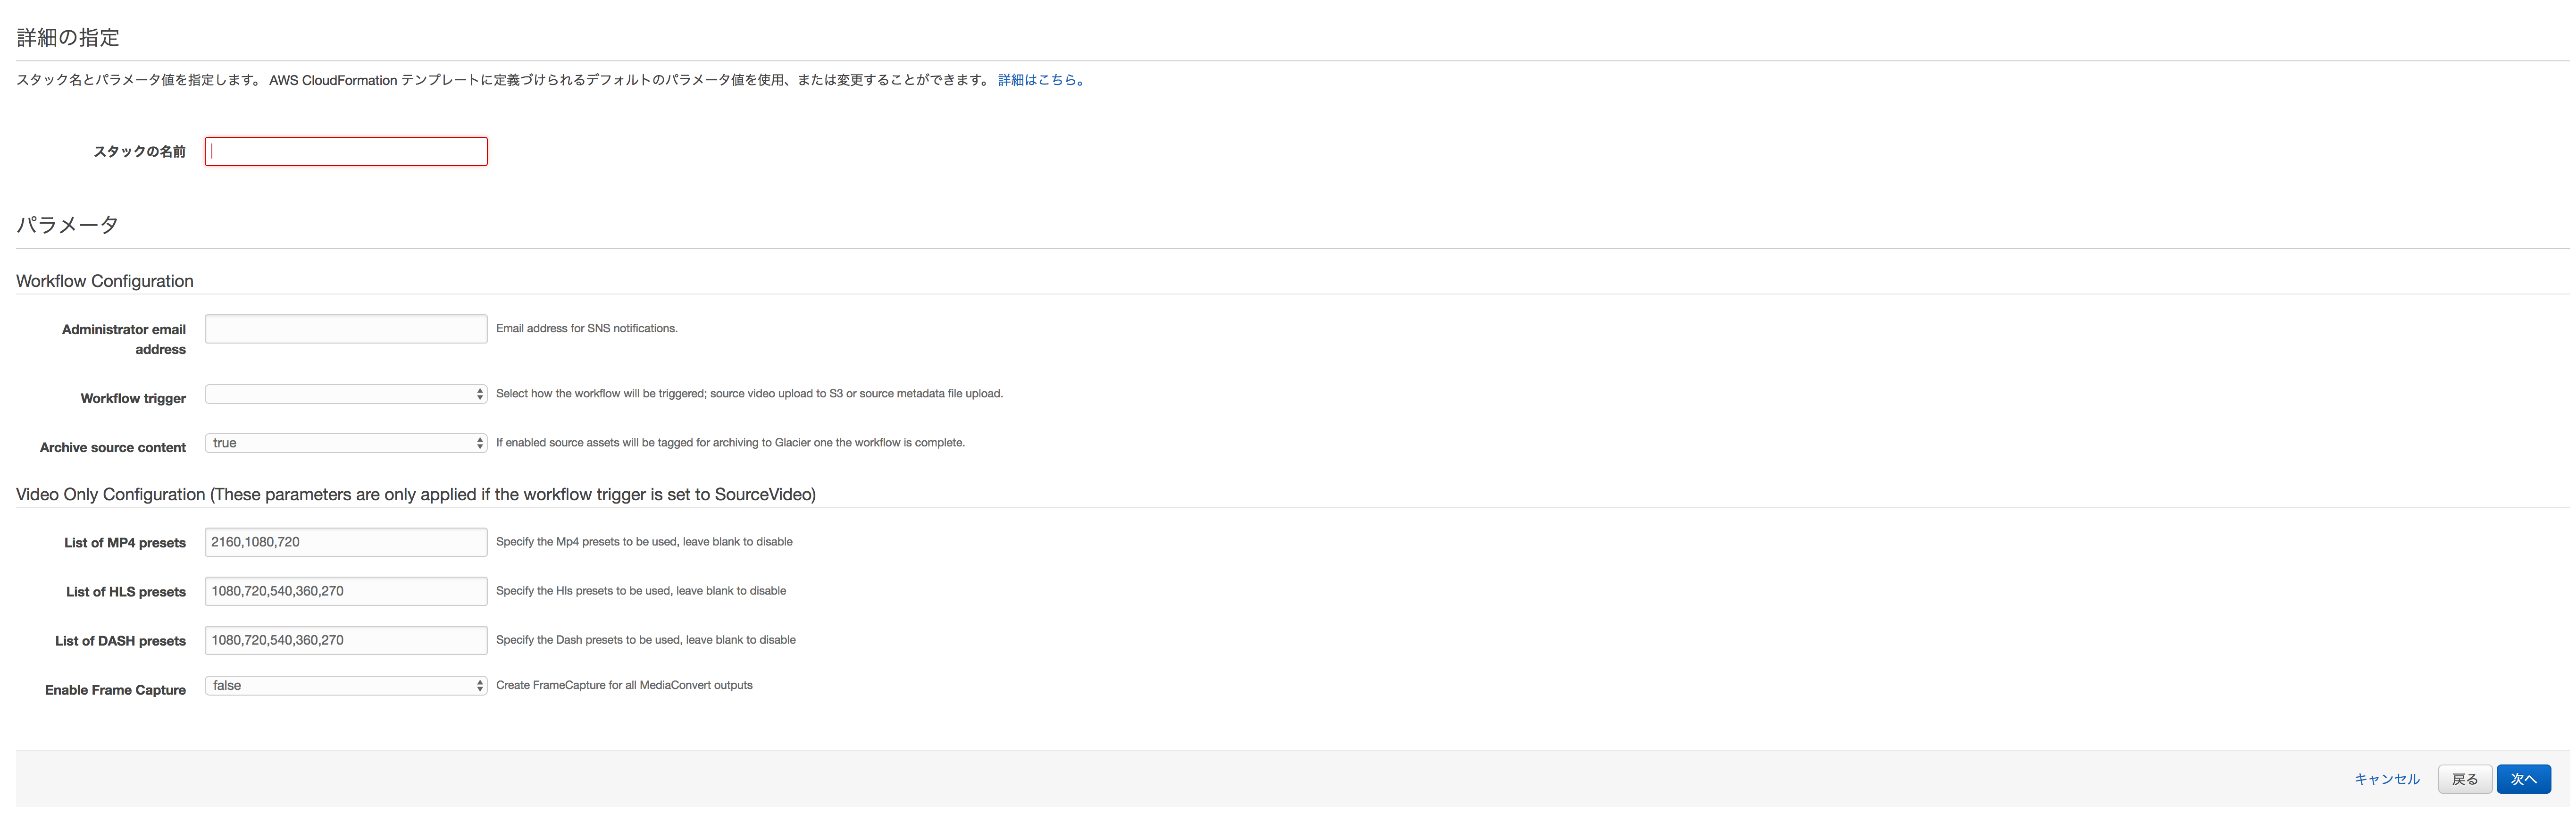Open the Archive source content dropdown
Viewport: 2576px width, 823px height.
point(346,443)
